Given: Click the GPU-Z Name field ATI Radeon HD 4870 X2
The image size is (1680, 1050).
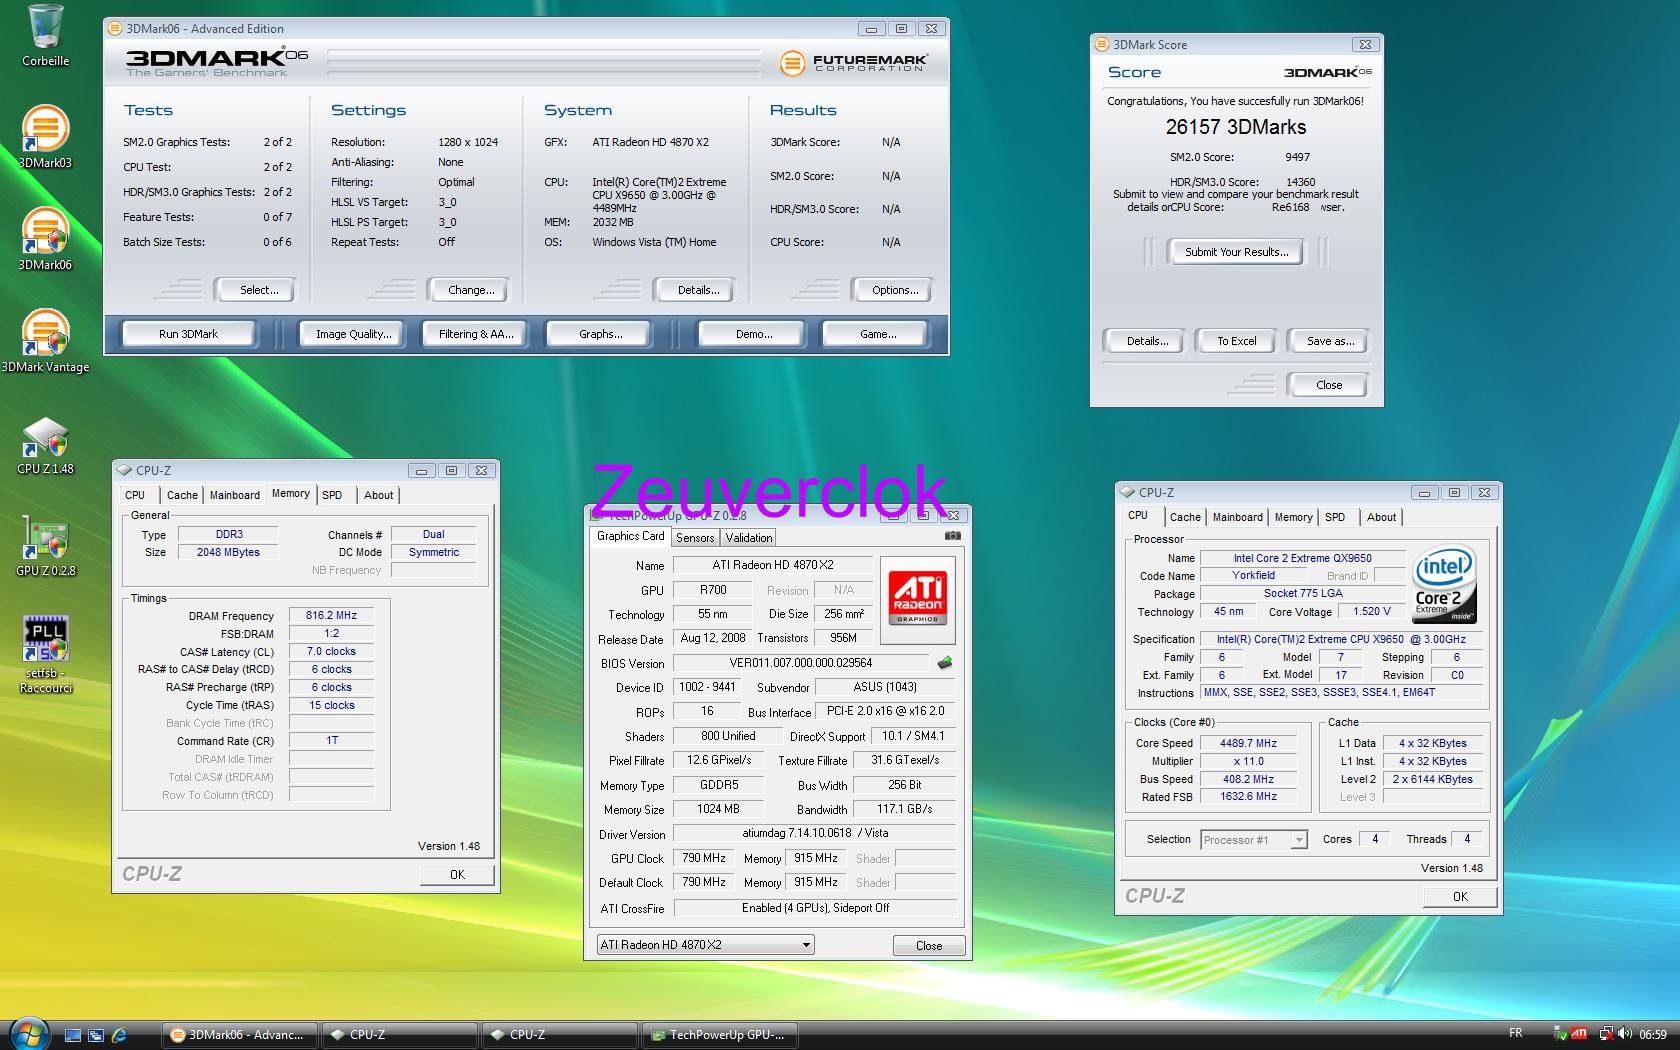Looking at the screenshot, I should [x=772, y=565].
